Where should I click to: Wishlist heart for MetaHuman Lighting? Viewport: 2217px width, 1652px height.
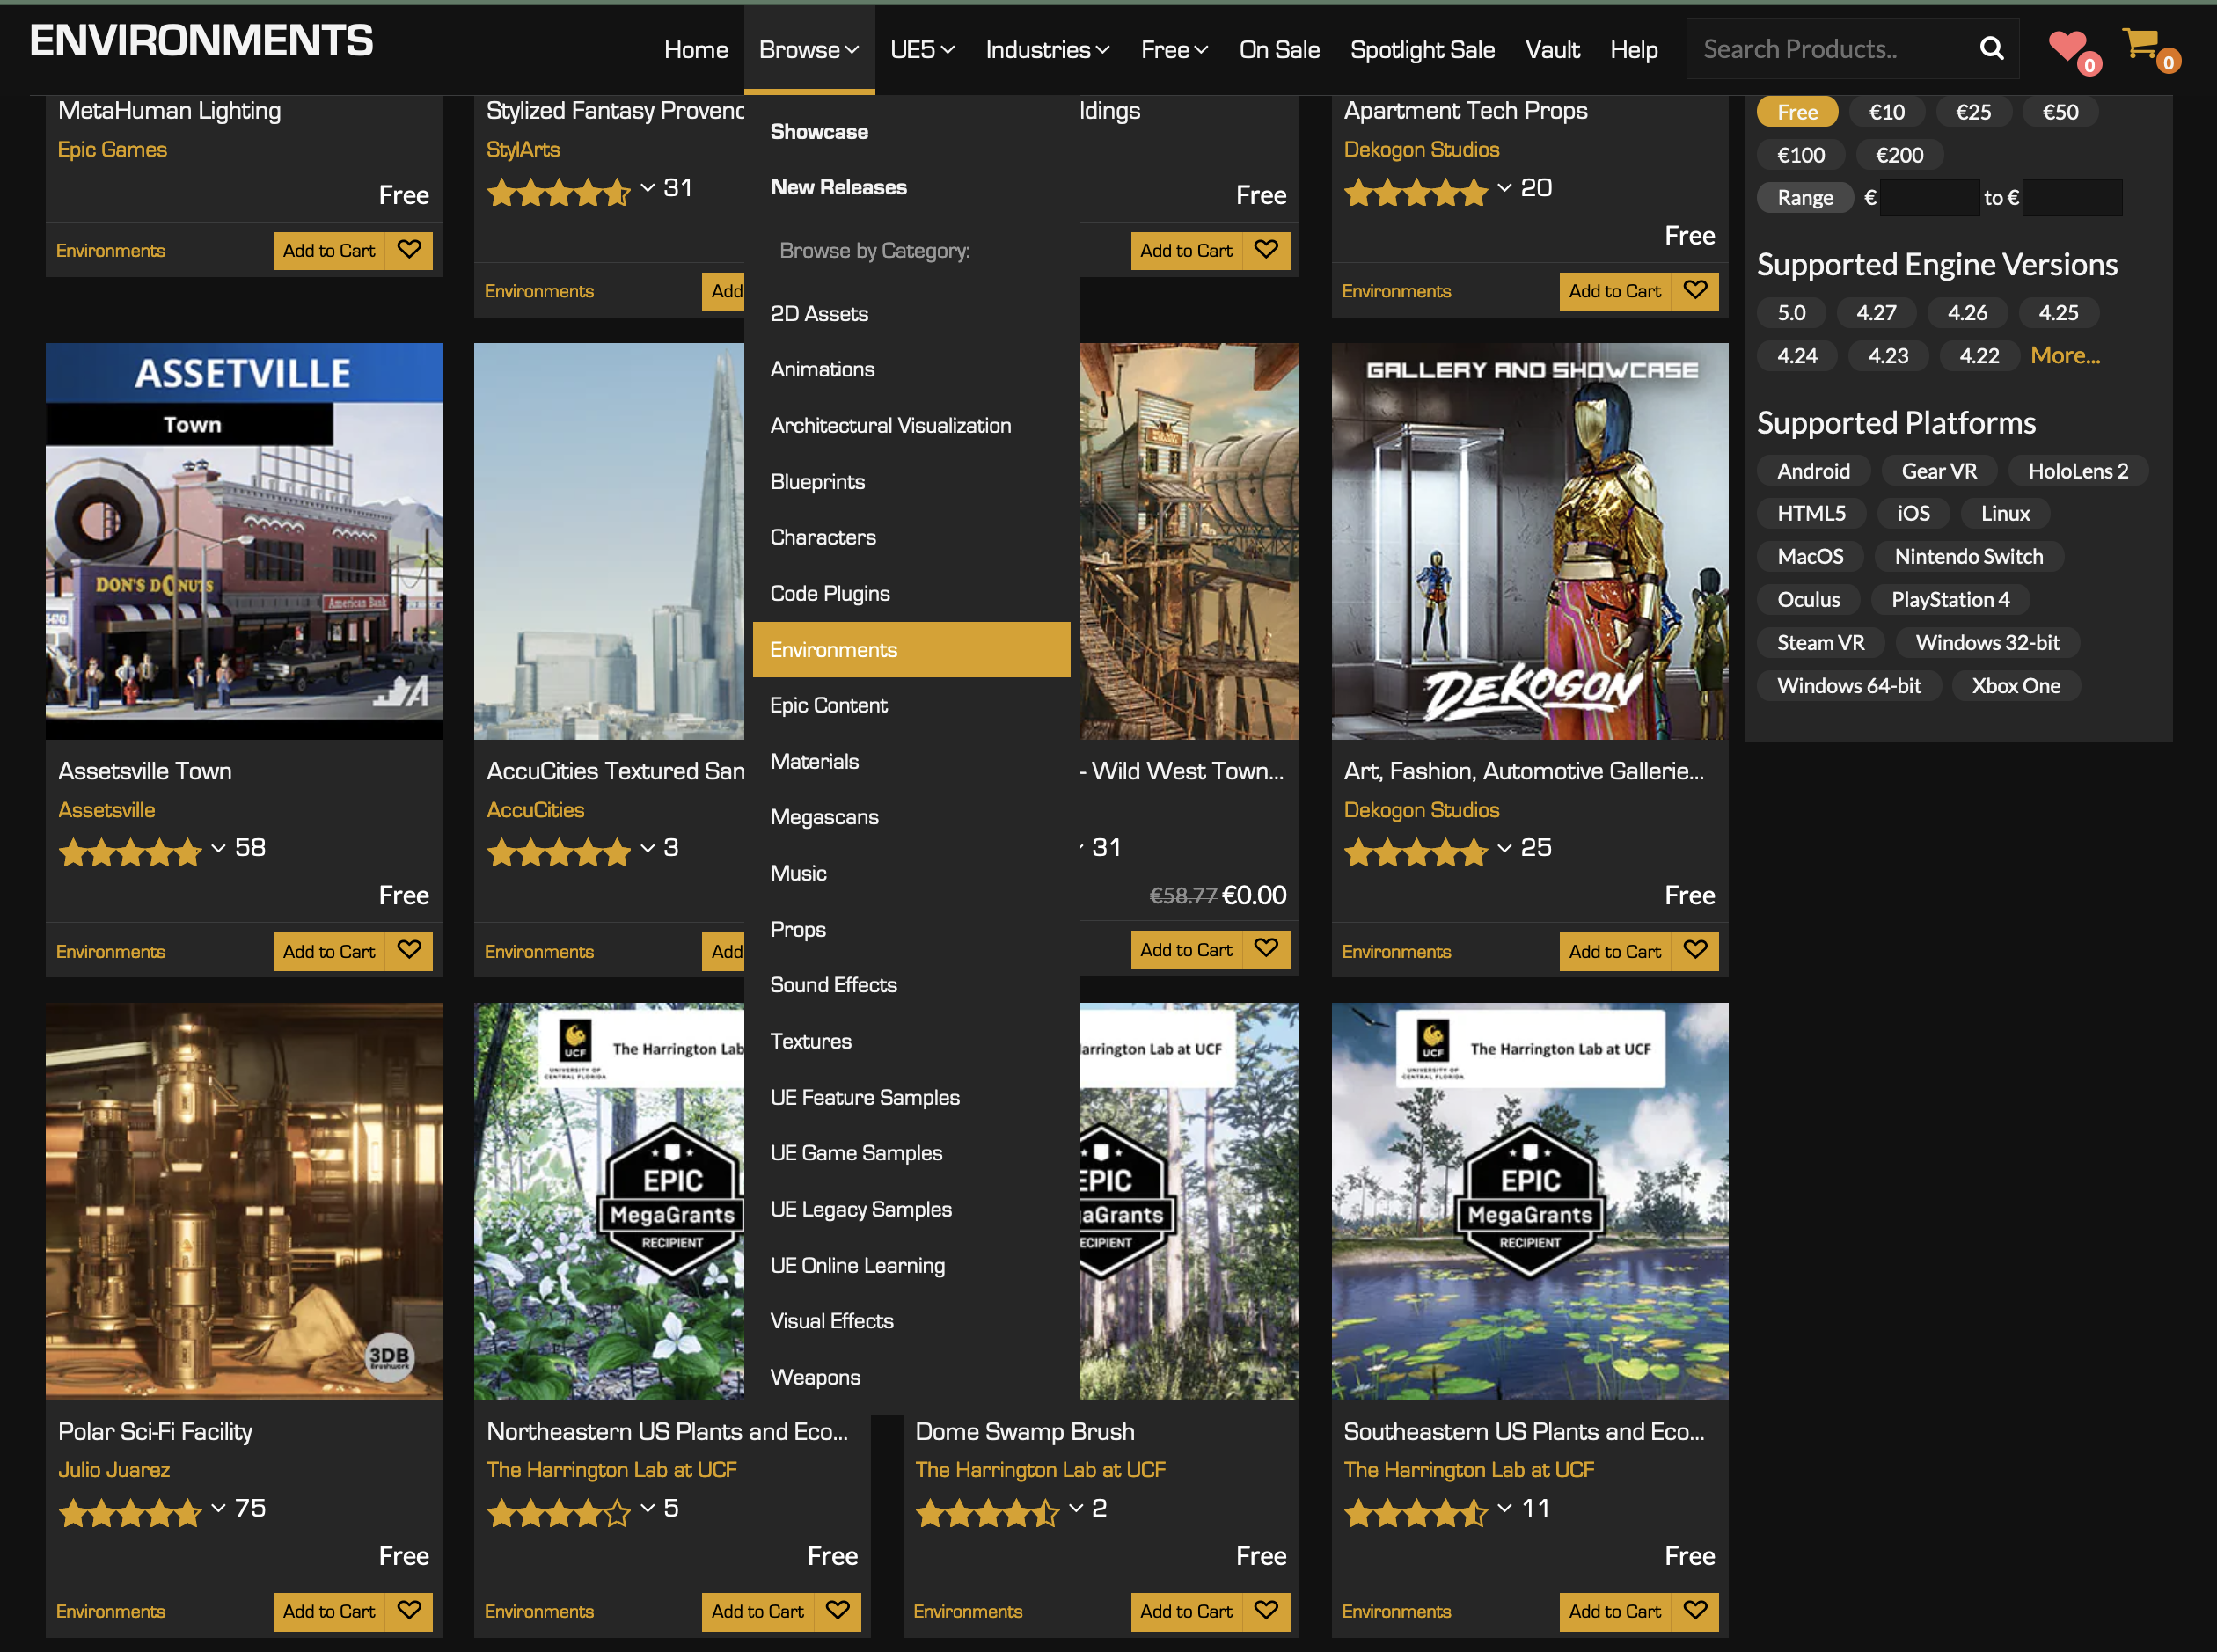[409, 249]
